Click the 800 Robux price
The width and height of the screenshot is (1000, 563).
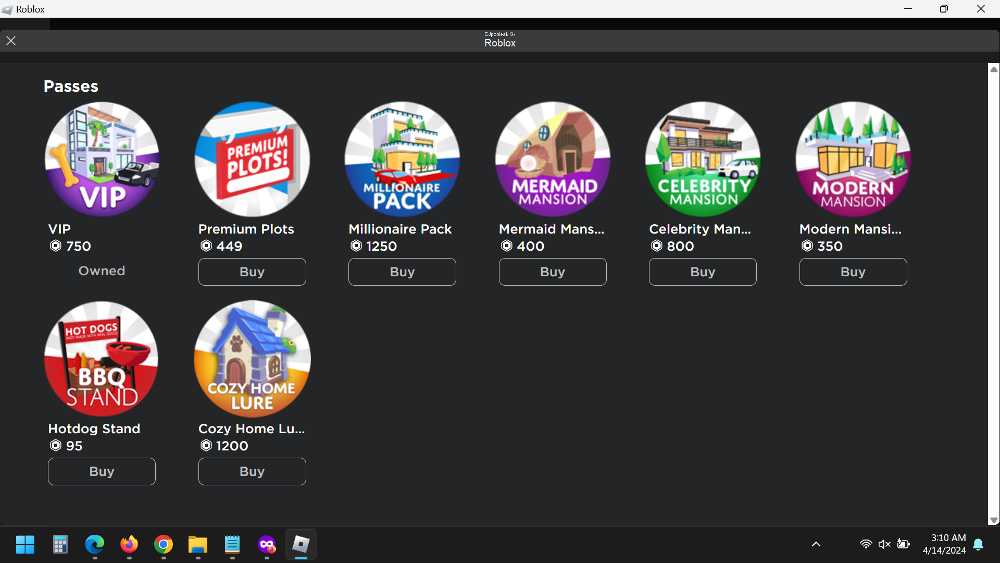coord(672,246)
